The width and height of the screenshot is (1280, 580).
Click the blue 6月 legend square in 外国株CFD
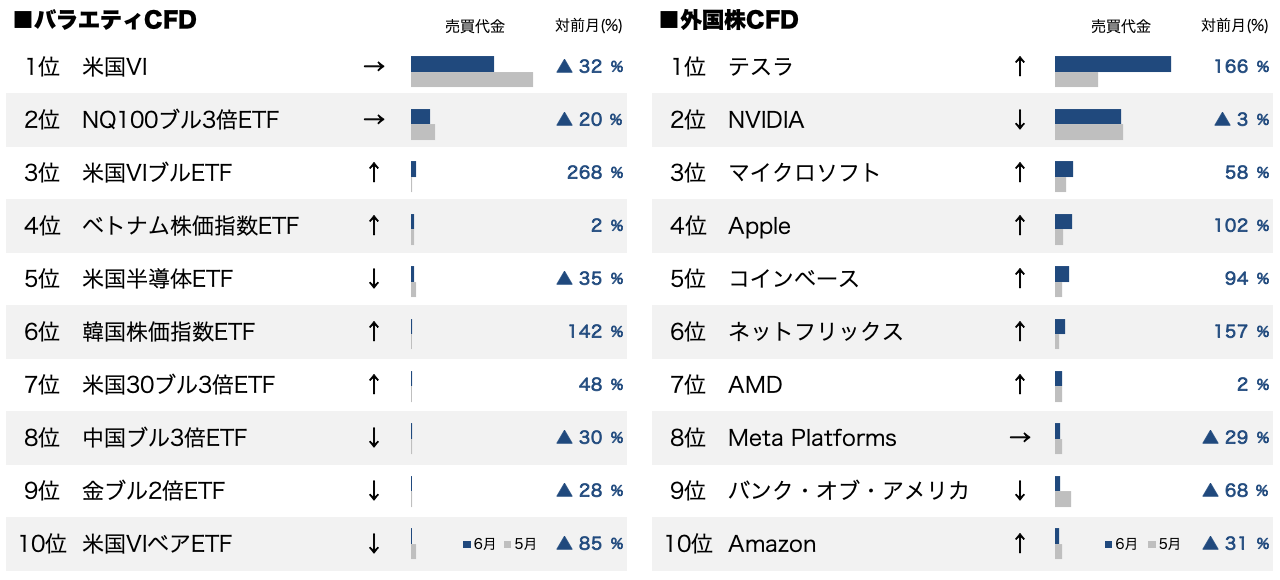[1108, 544]
